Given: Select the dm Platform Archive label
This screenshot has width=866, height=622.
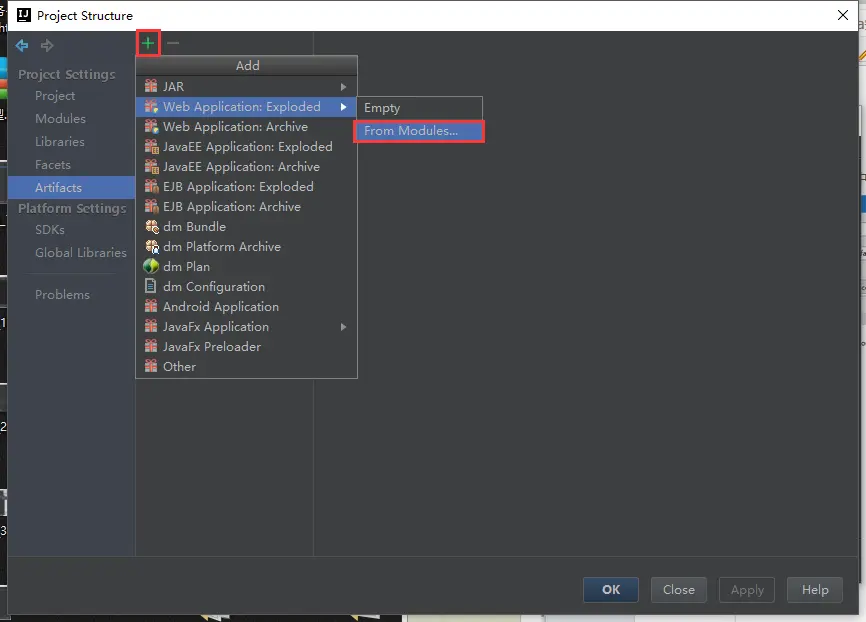Looking at the screenshot, I should tap(222, 246).
